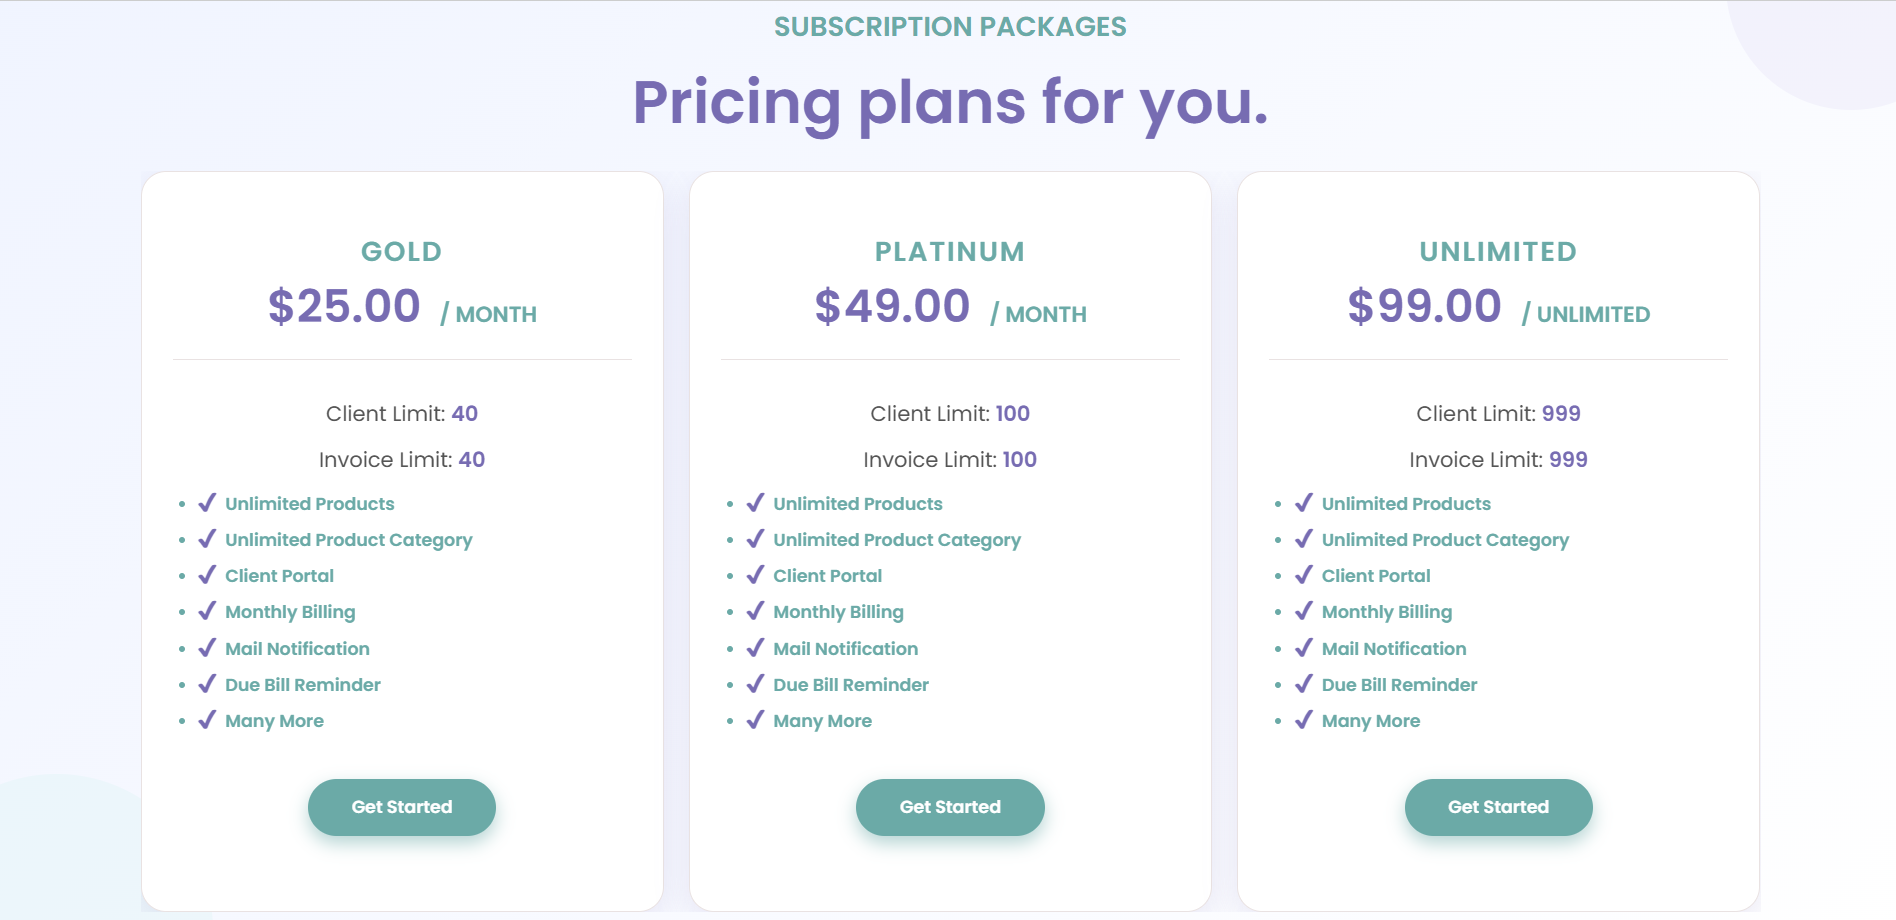1896x920 pixels.
Task: Click checkmark icon beside Gold Client Portal
Action: 207,575
